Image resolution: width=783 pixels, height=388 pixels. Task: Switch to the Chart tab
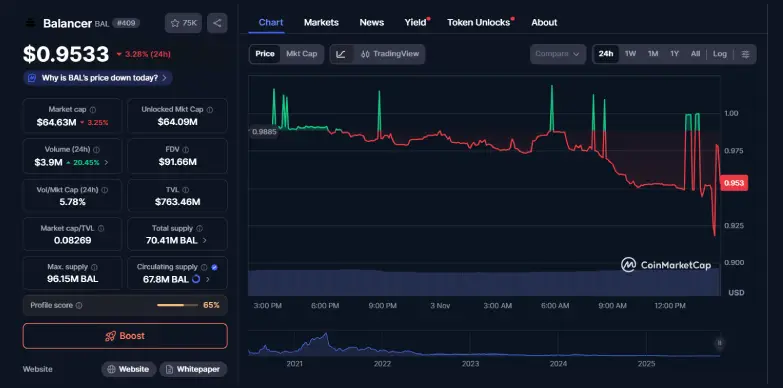pos(271,22)
